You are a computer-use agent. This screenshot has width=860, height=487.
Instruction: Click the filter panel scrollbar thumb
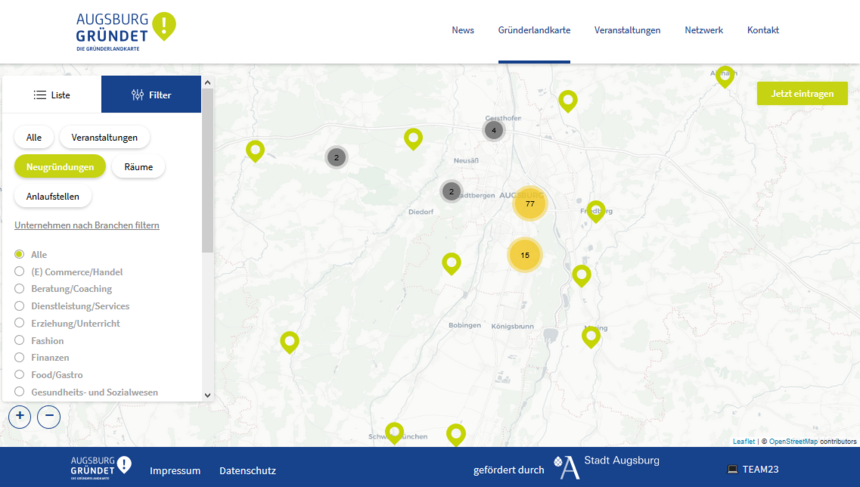tap(207, 171)
